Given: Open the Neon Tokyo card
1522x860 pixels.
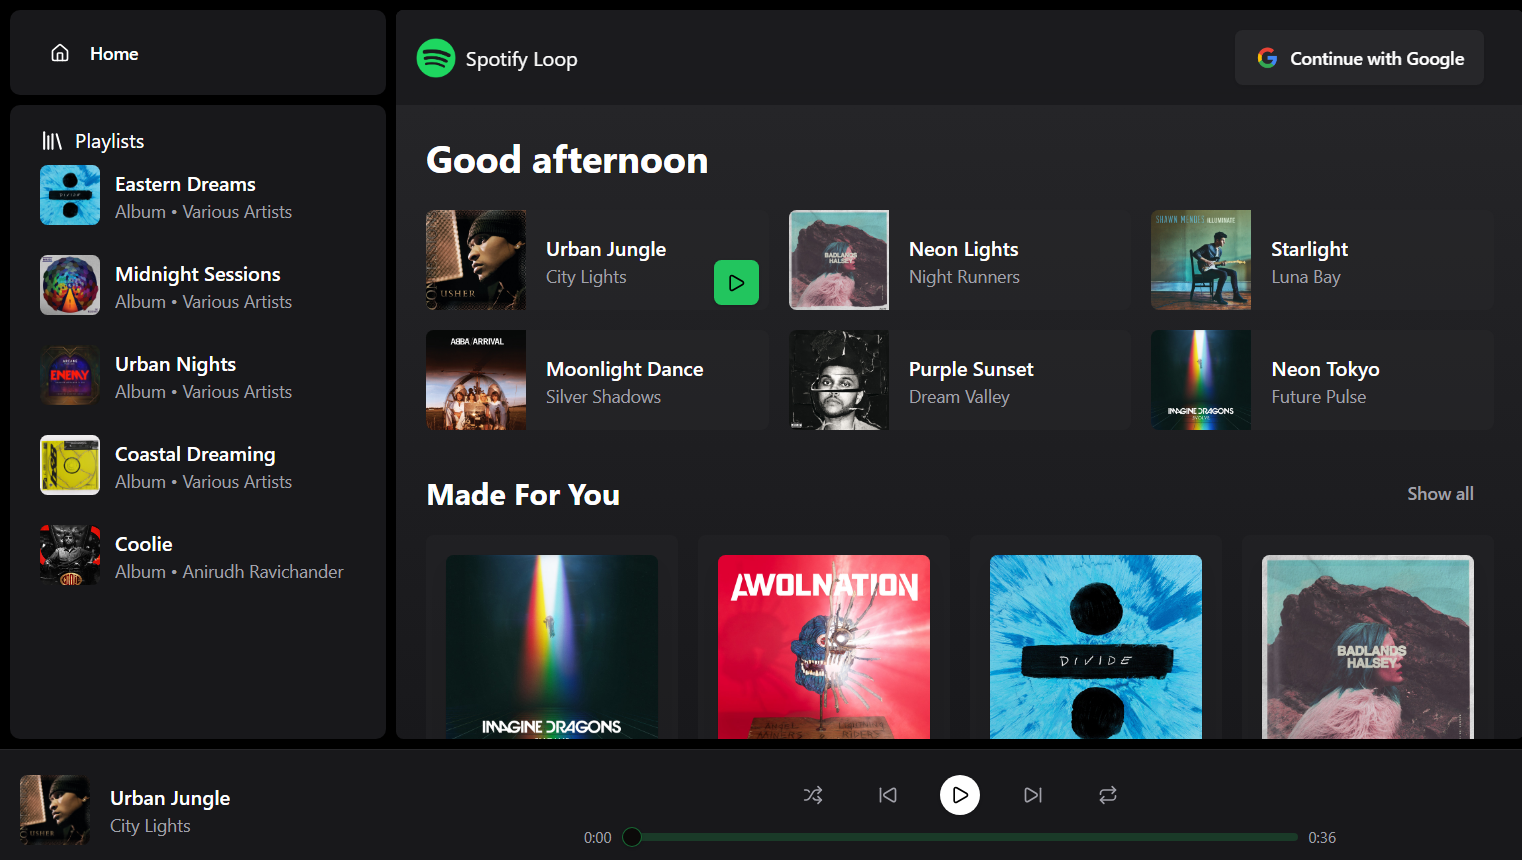Looking at the screenshot, I should (x=1321, y=381).
